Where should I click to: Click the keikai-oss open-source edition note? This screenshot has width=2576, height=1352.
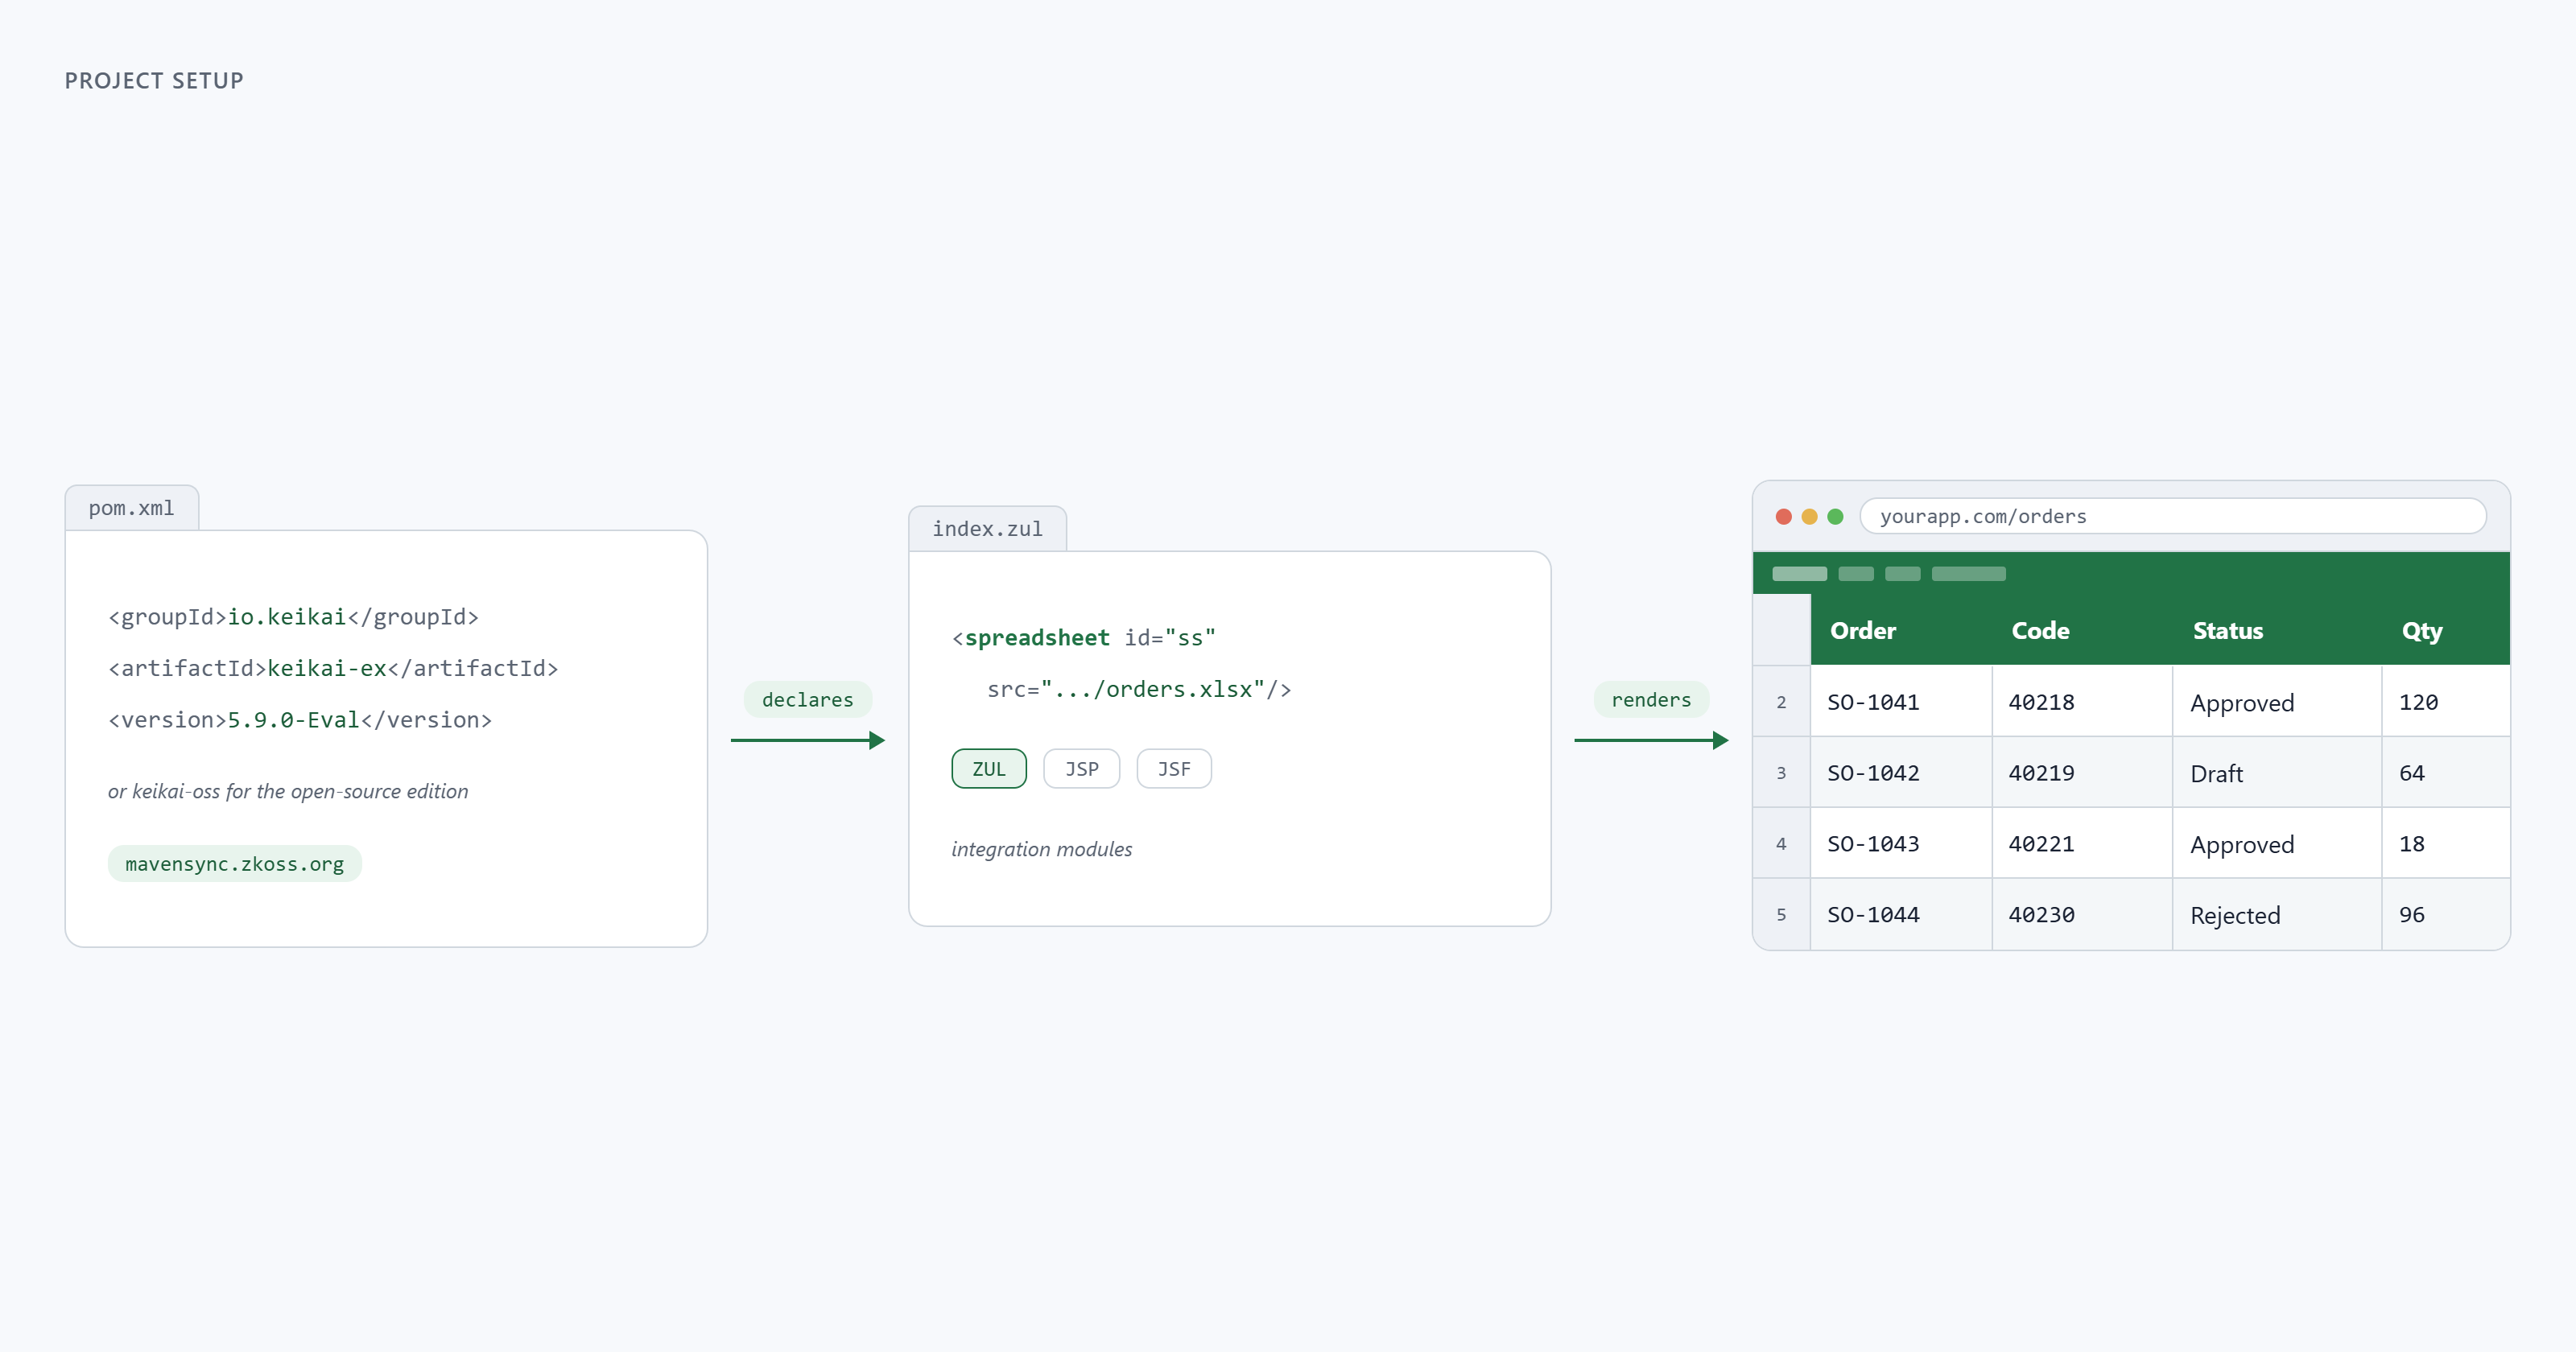coord(288,791)
